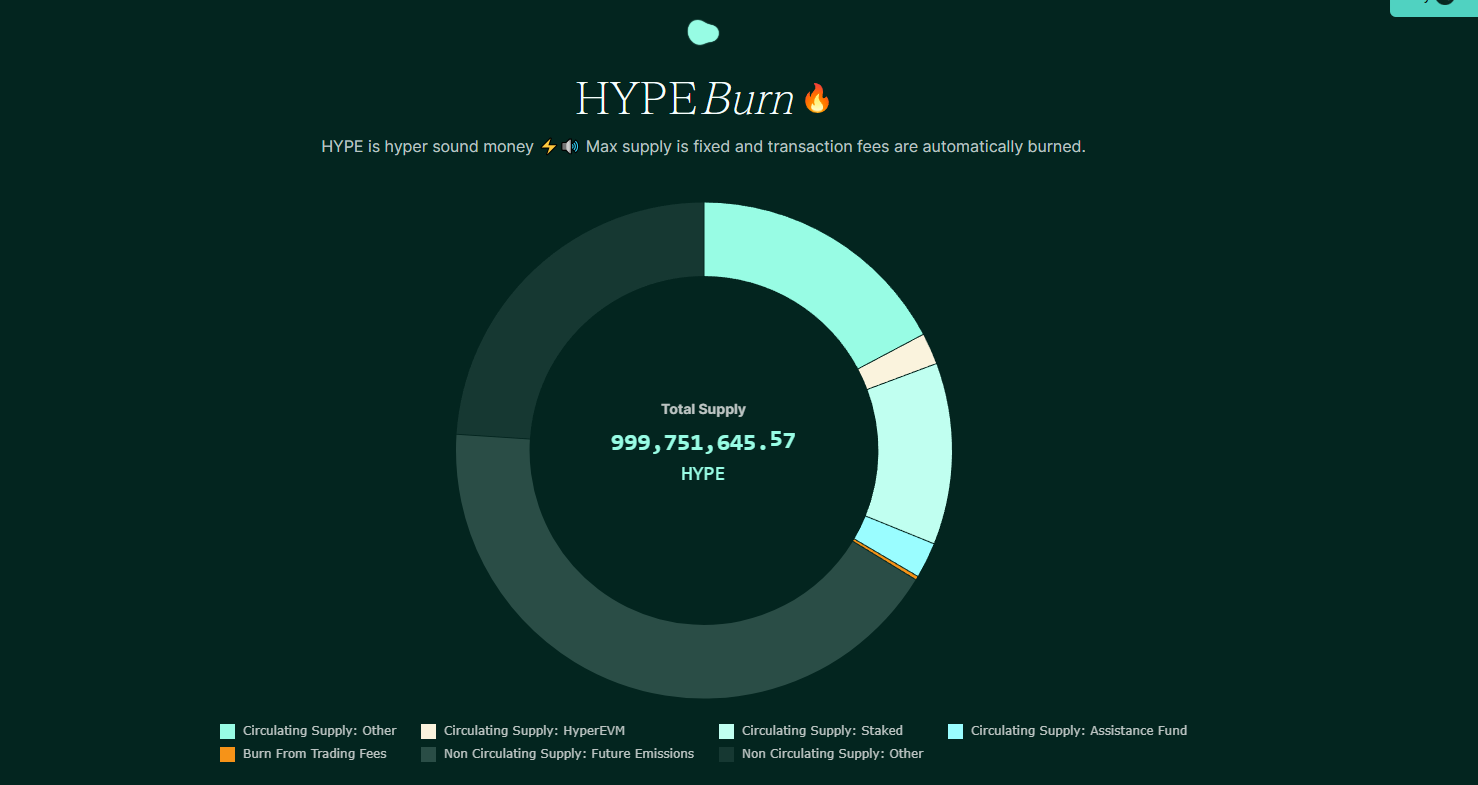1478x785 pixels.
Task: Select the cyan Assistance Fund donut segment
Action: [895, 546]
